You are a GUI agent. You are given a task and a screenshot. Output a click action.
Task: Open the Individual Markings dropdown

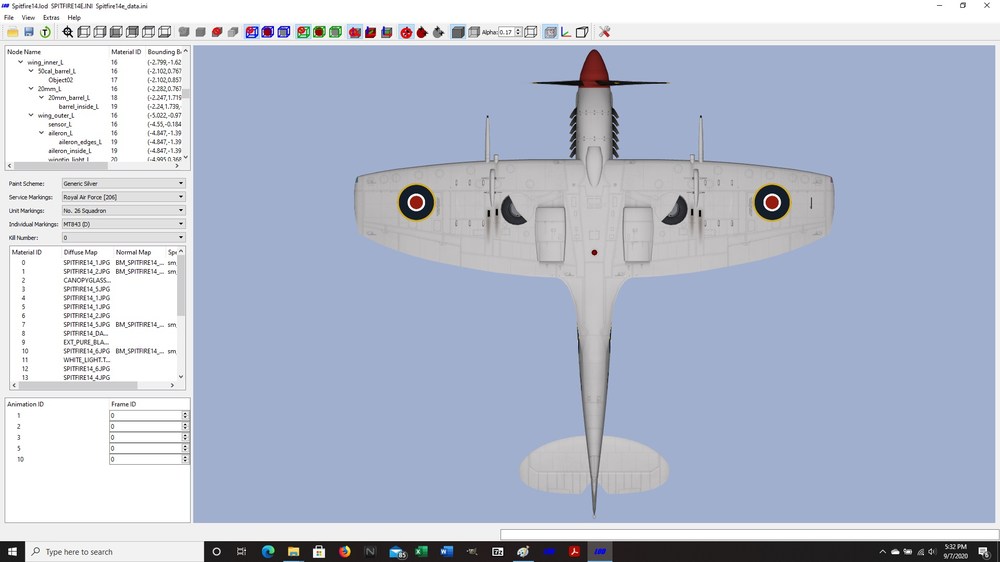[123, 224]
